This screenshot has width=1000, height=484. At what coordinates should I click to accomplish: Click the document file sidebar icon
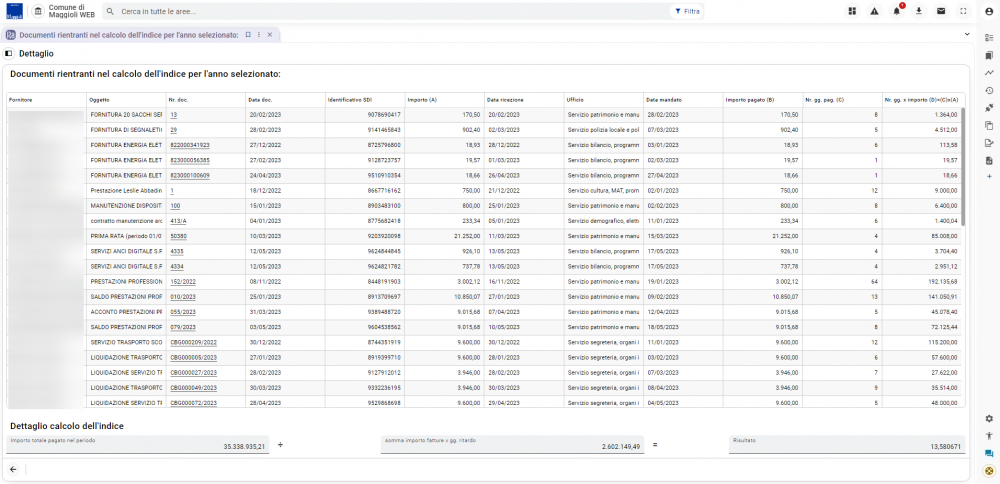tap(989, 159)
